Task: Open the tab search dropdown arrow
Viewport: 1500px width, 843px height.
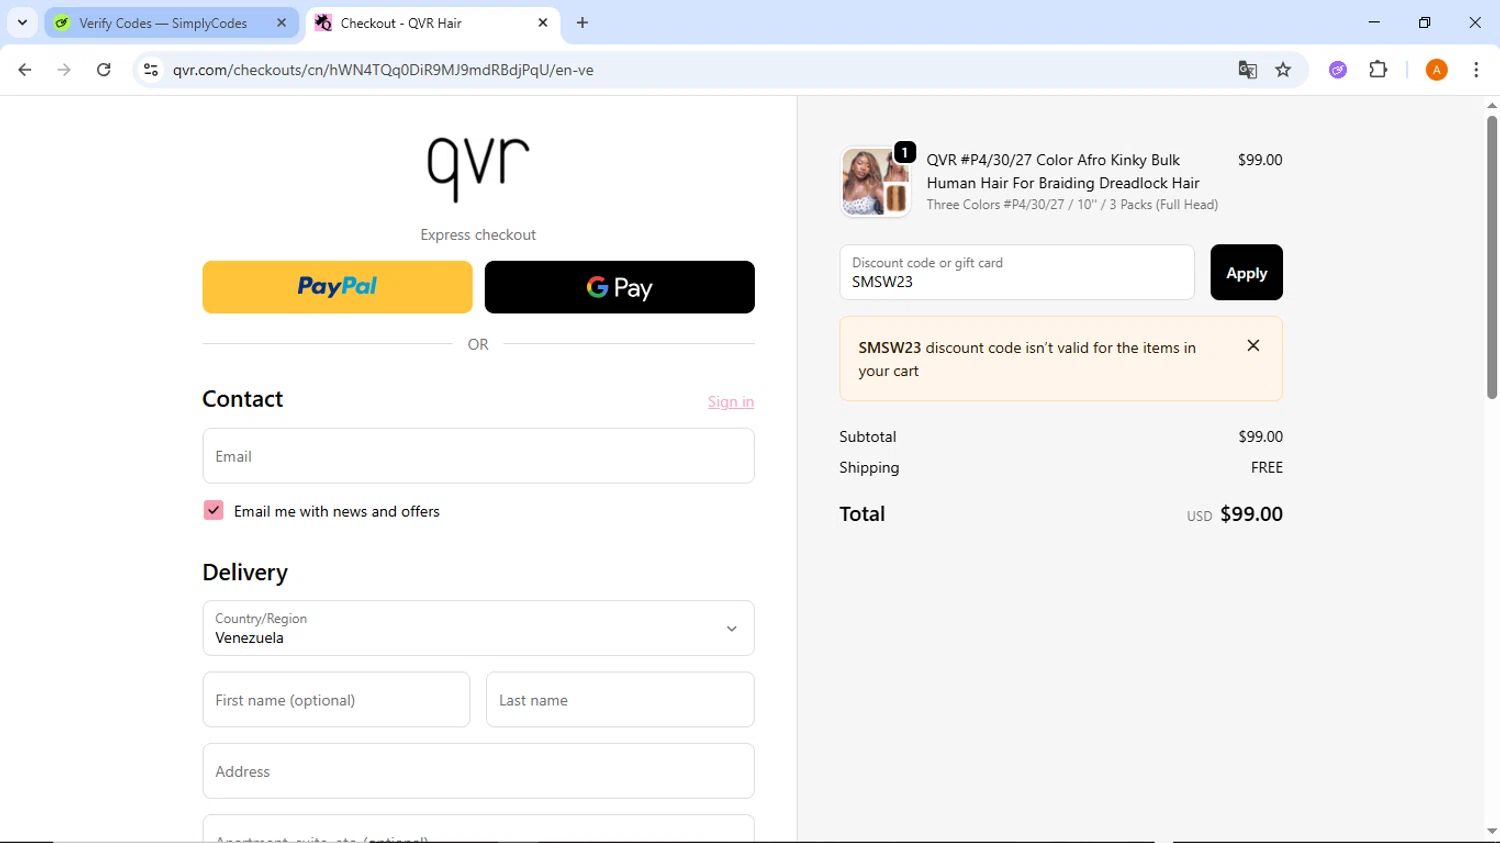Action: pyautogui.click(x=22, y=22)
